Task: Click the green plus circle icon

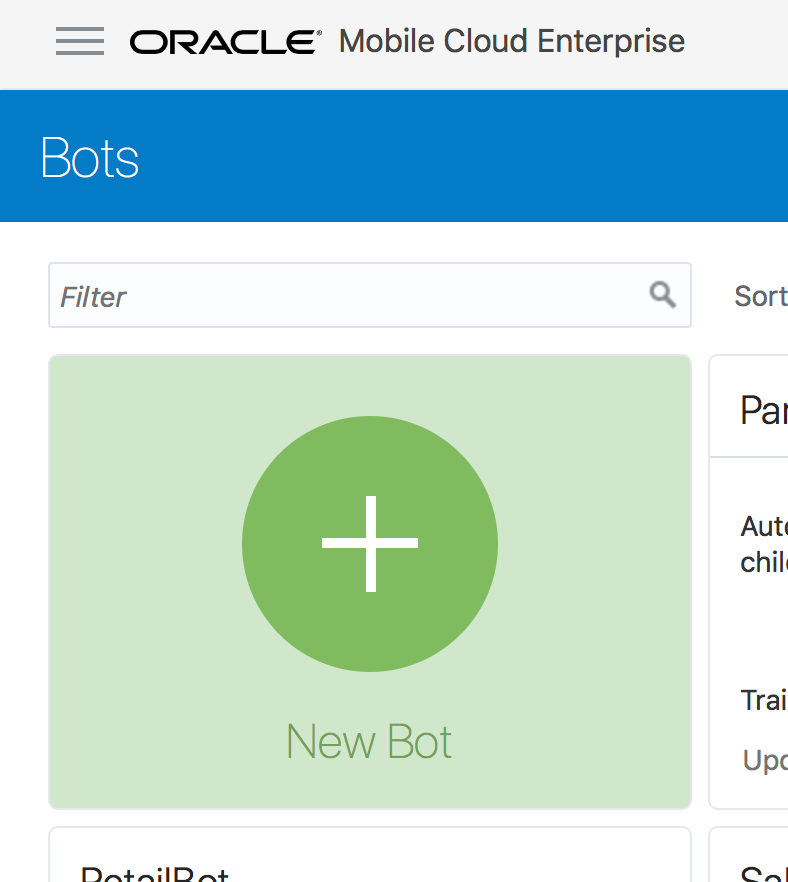Action: click(x=370, y=543)
